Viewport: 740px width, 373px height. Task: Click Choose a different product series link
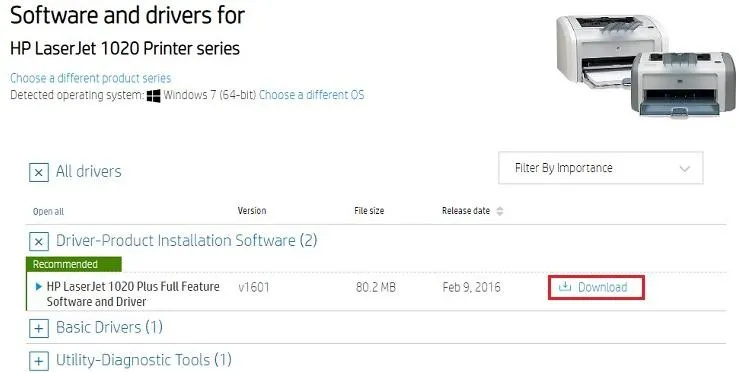pyautogui.click(x=91, y=78)
